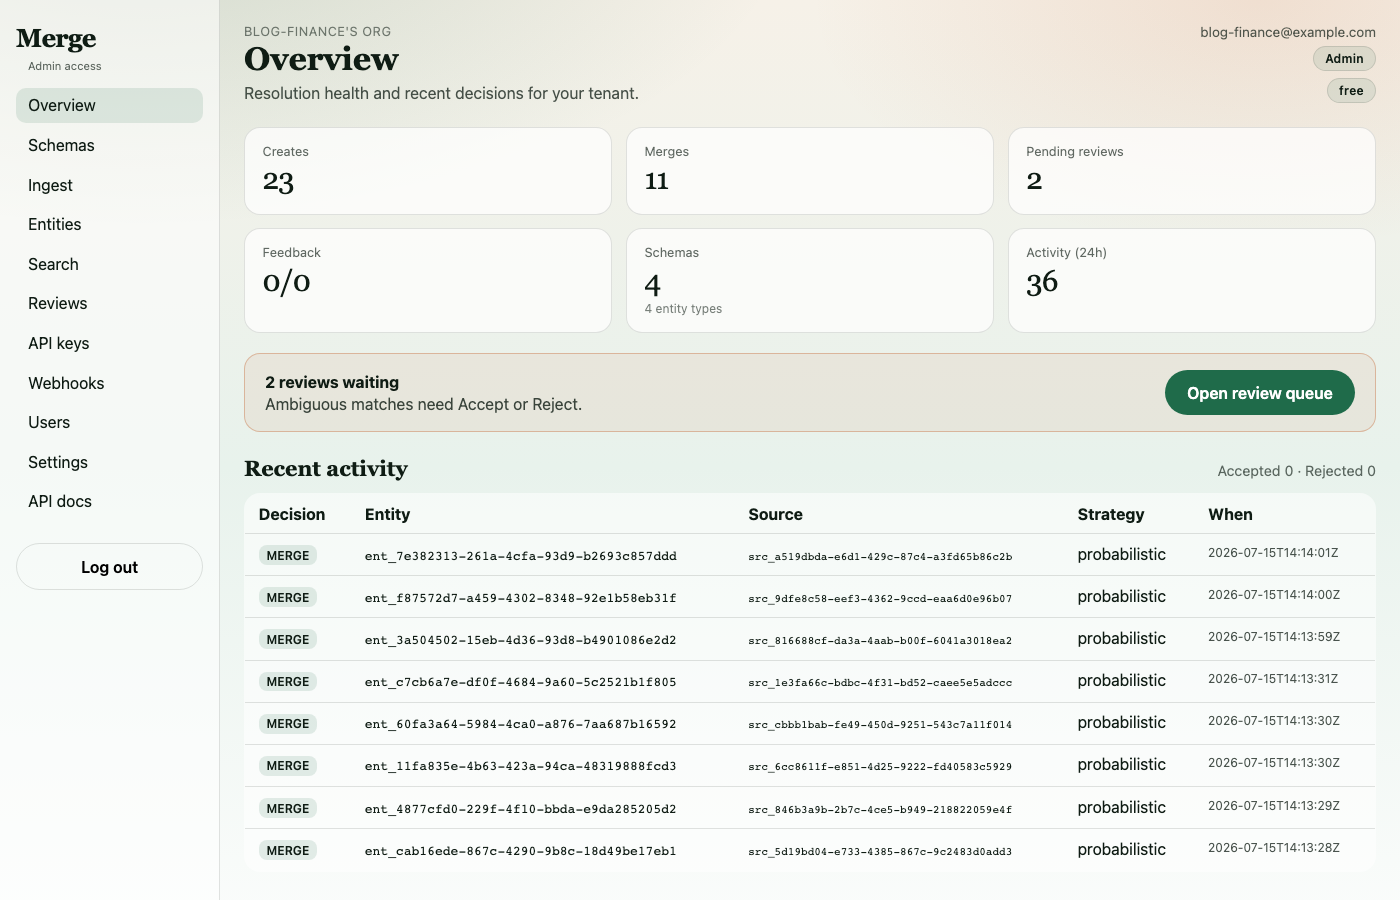
Task: Click MERGE badge in the 14:13:59Z row
Action: (x=288, y=640)
